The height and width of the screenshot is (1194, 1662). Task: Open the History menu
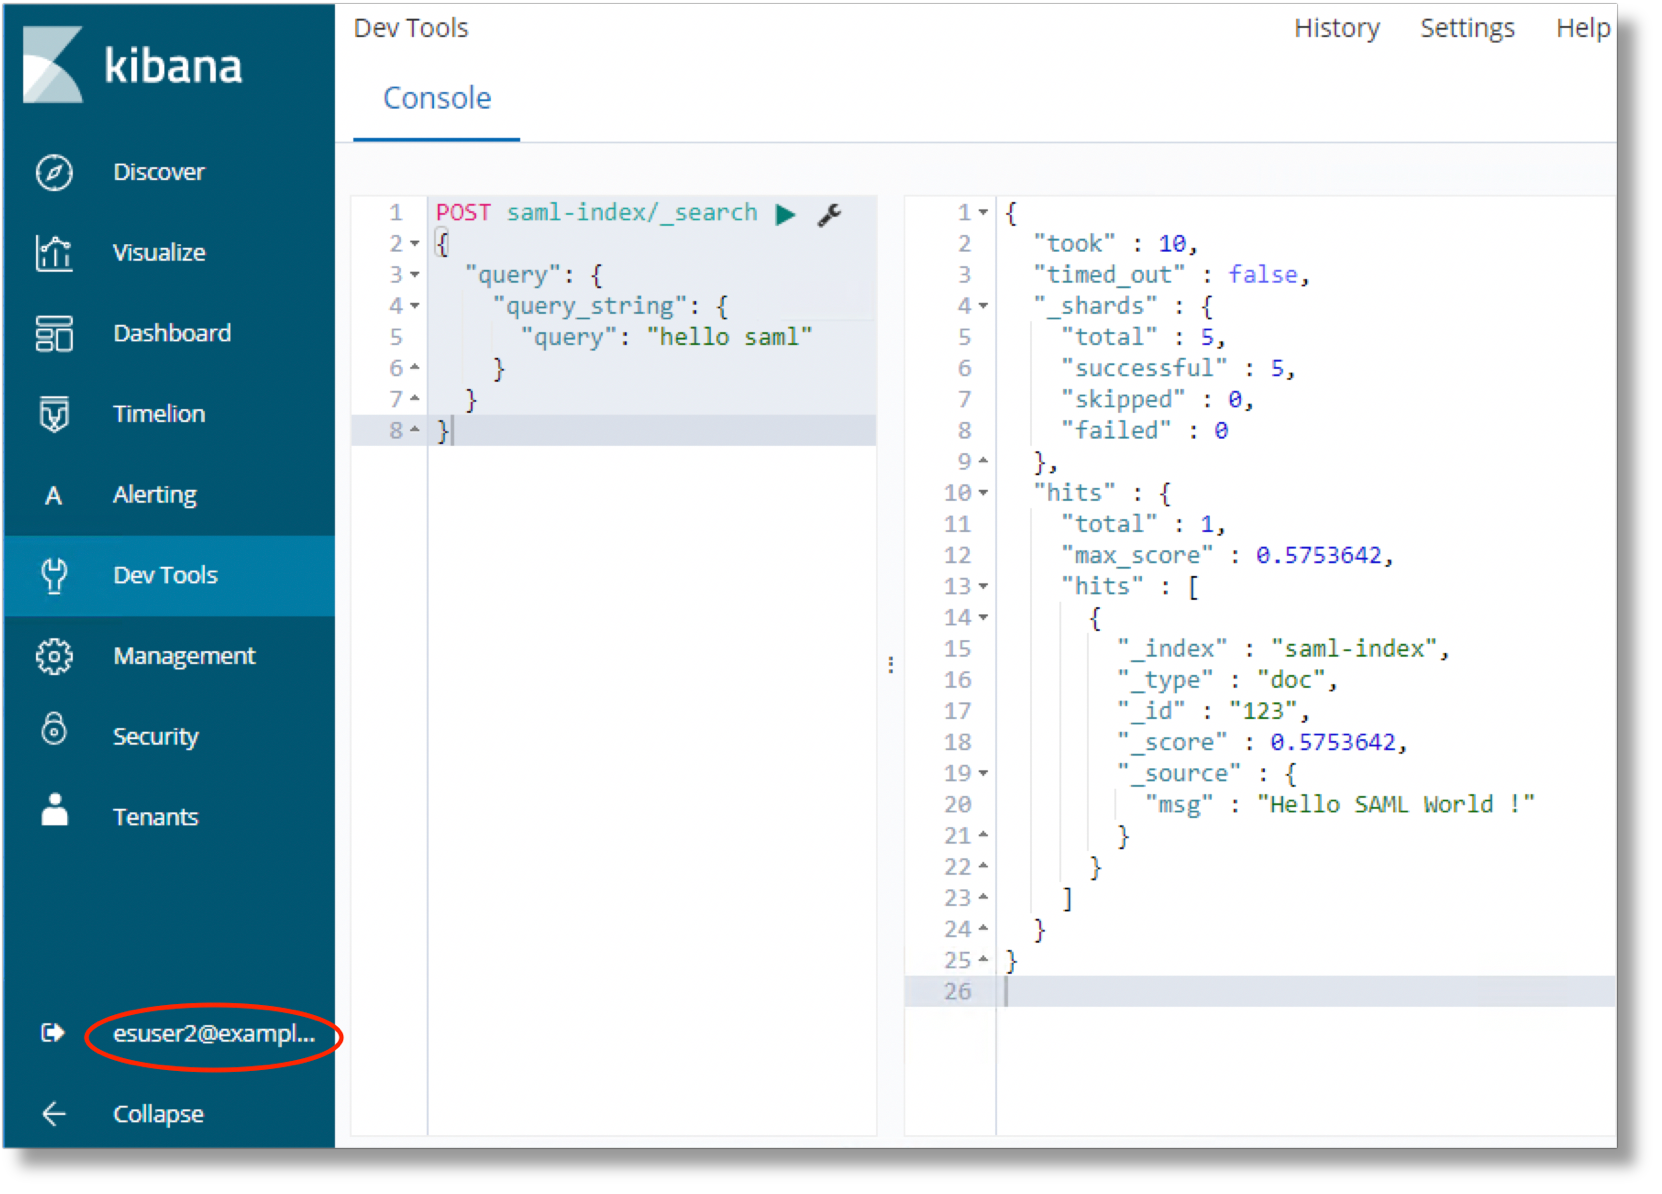(1336, 27)
